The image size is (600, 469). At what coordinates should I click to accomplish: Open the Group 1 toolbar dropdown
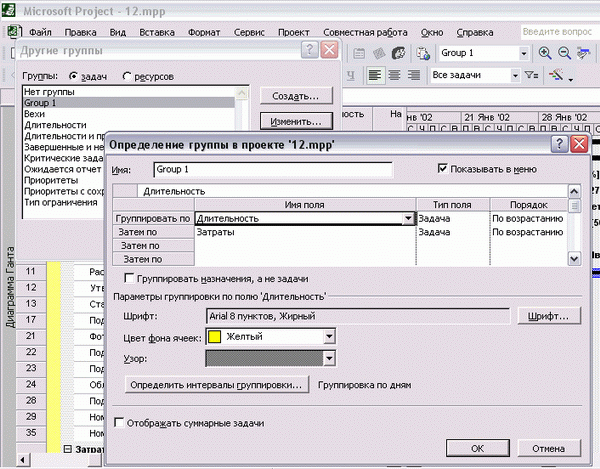coord(523,53)
